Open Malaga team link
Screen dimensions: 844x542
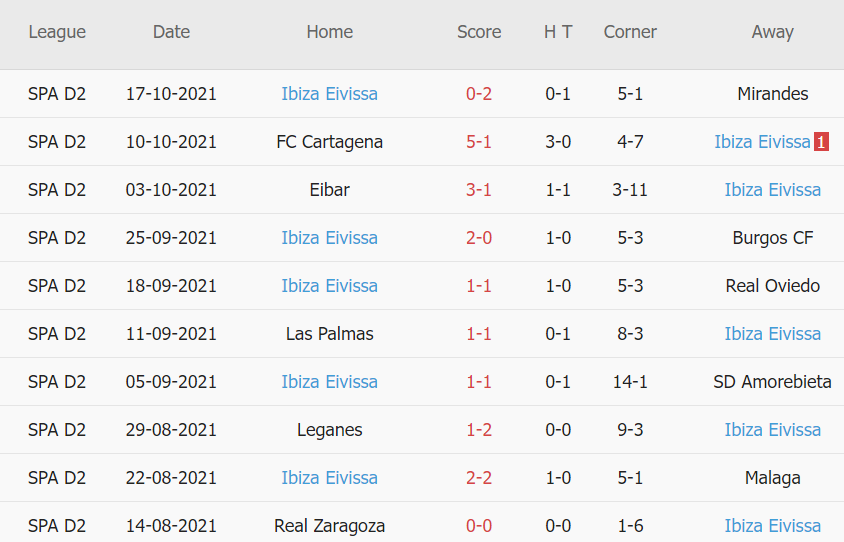(772, 478)
